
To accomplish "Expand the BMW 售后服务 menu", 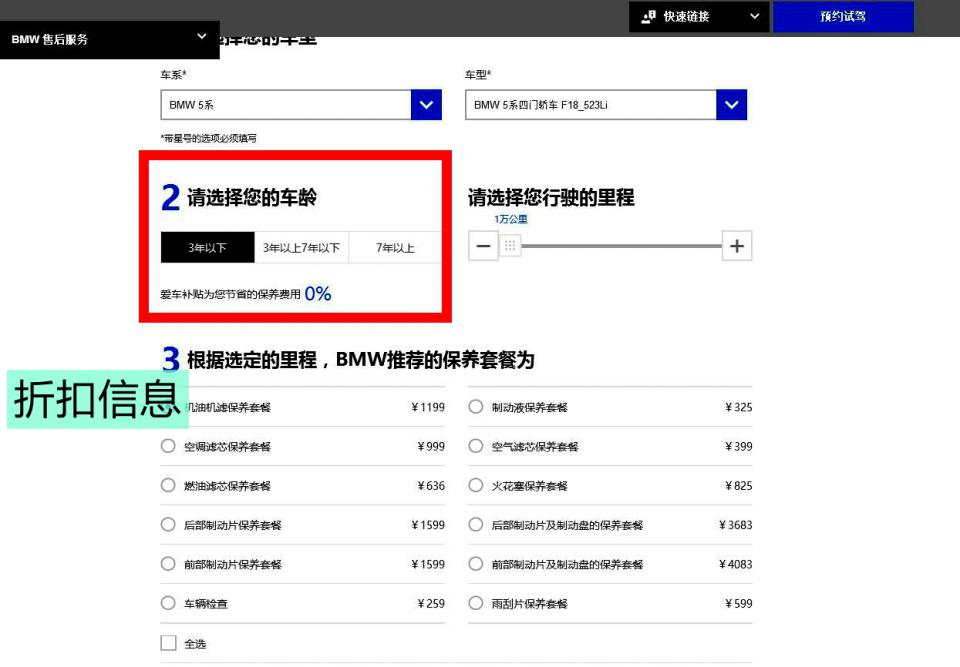I will click(x=110, y=40).
